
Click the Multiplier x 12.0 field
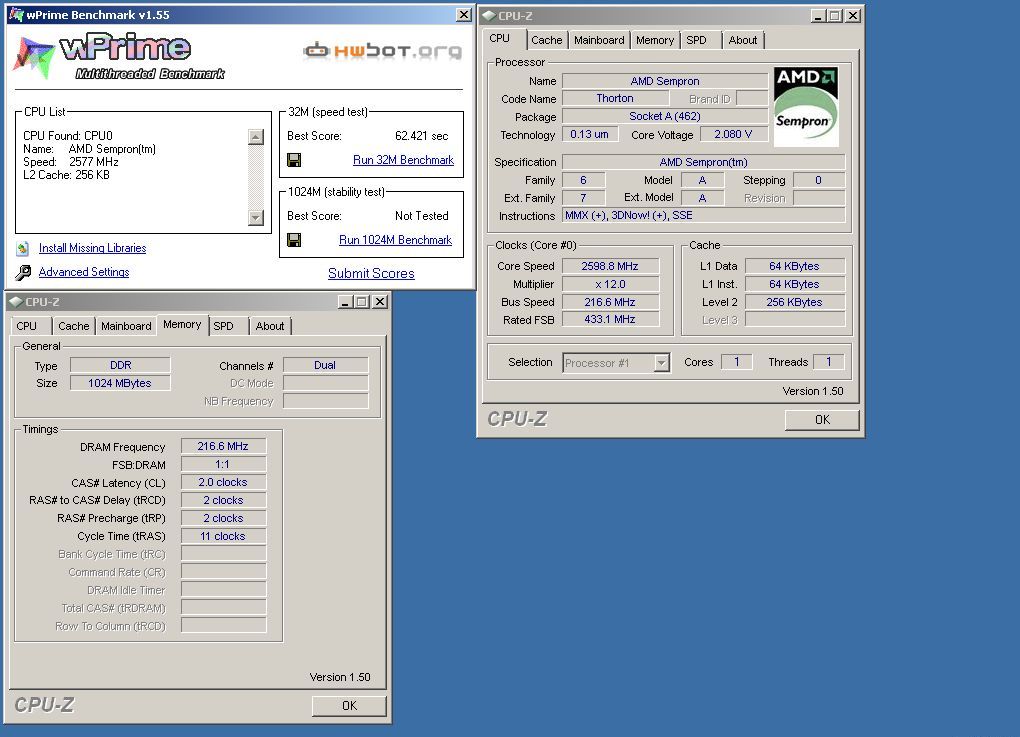point(610,284)
